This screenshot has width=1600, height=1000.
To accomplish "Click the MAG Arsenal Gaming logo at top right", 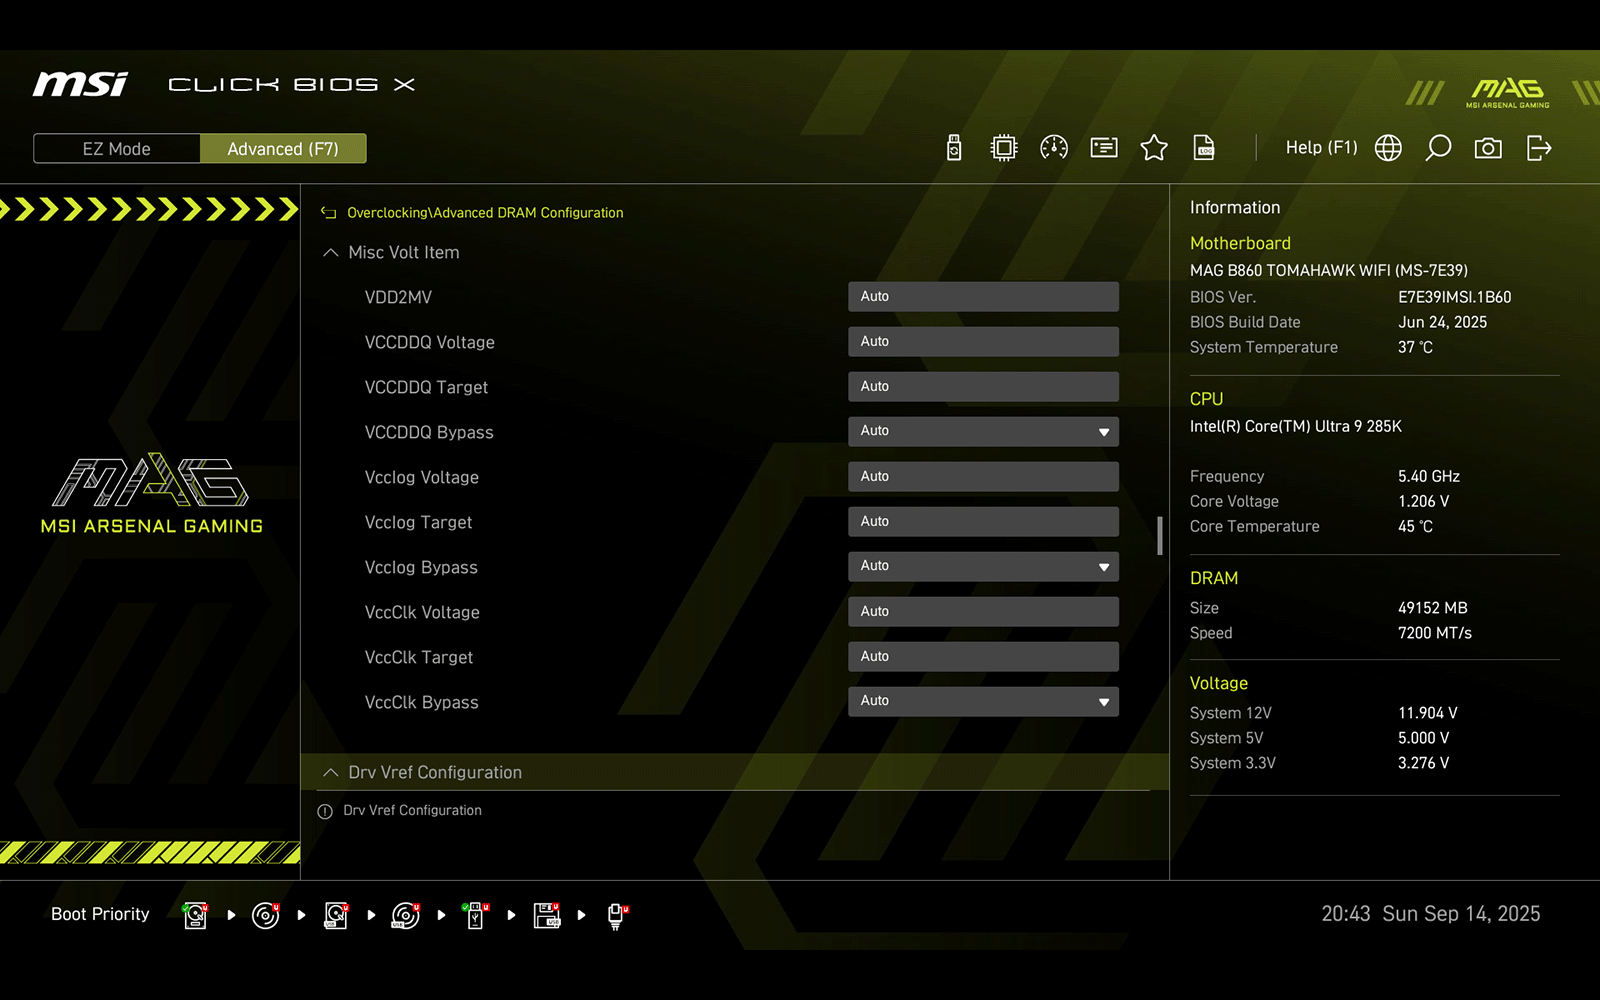I will [x=1508, y=92].
